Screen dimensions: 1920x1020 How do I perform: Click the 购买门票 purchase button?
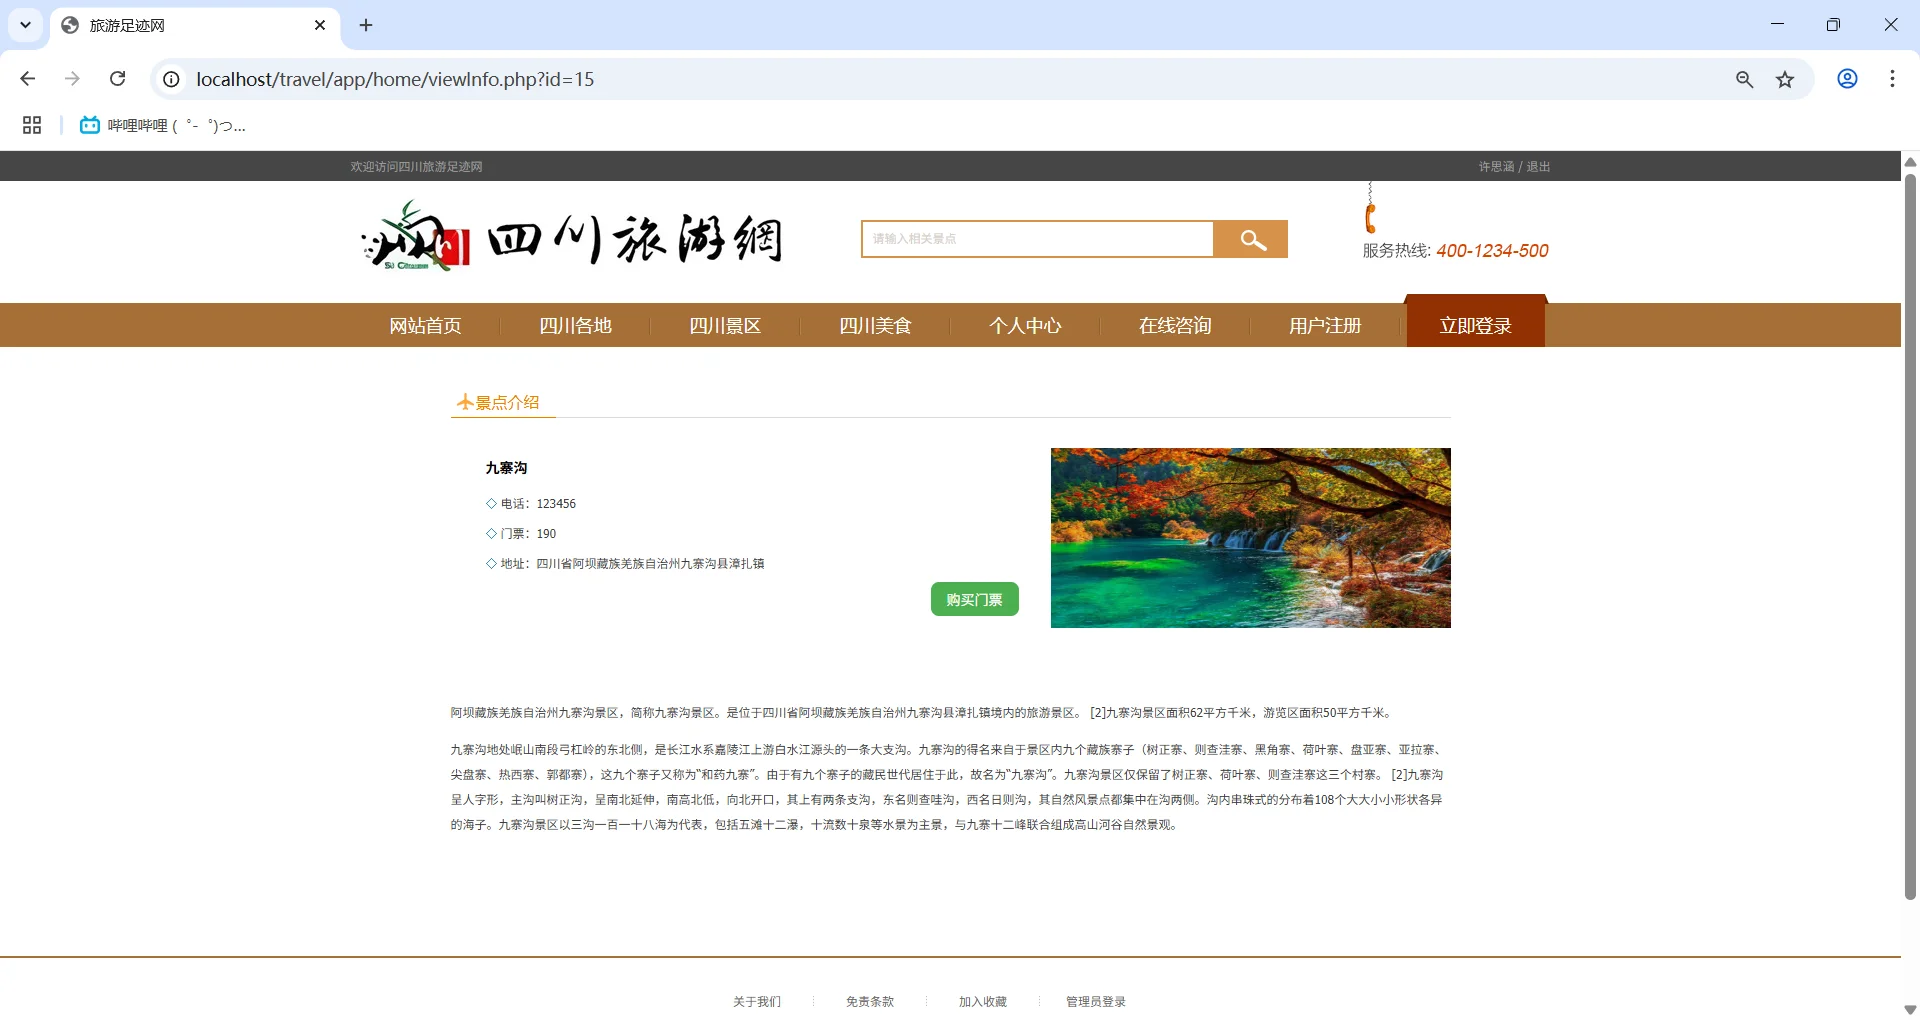point(974,599)
